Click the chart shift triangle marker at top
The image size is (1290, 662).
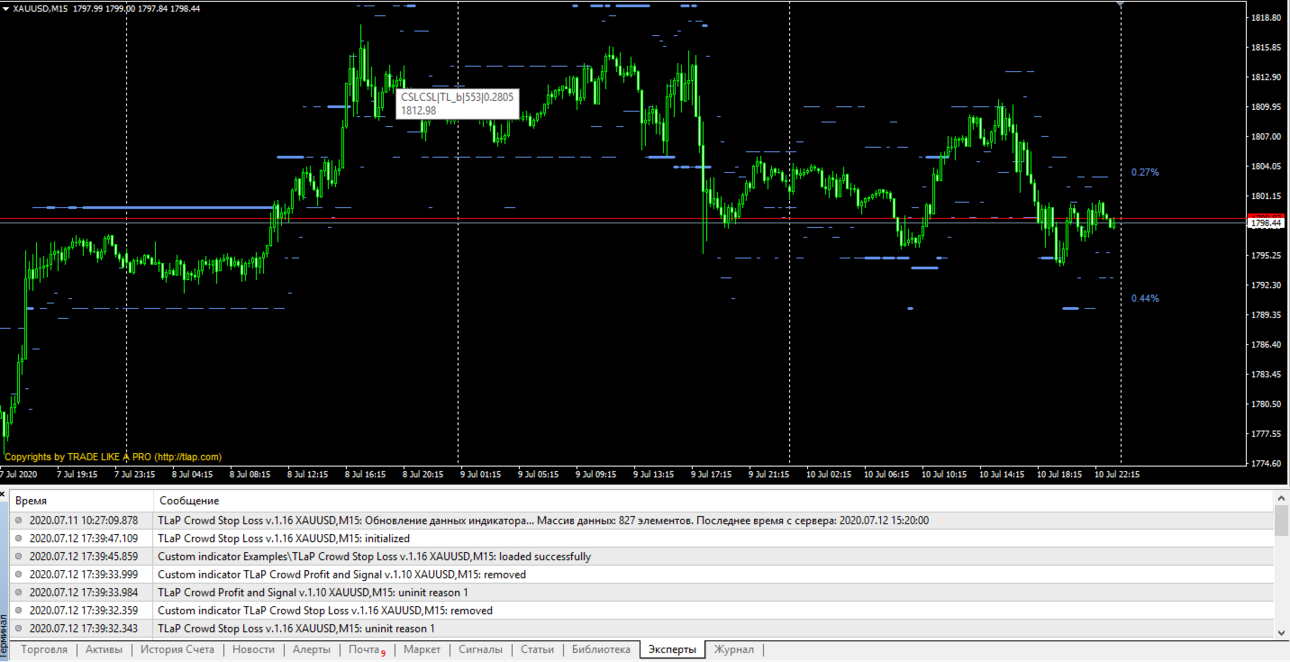[x=1121, y=4]
